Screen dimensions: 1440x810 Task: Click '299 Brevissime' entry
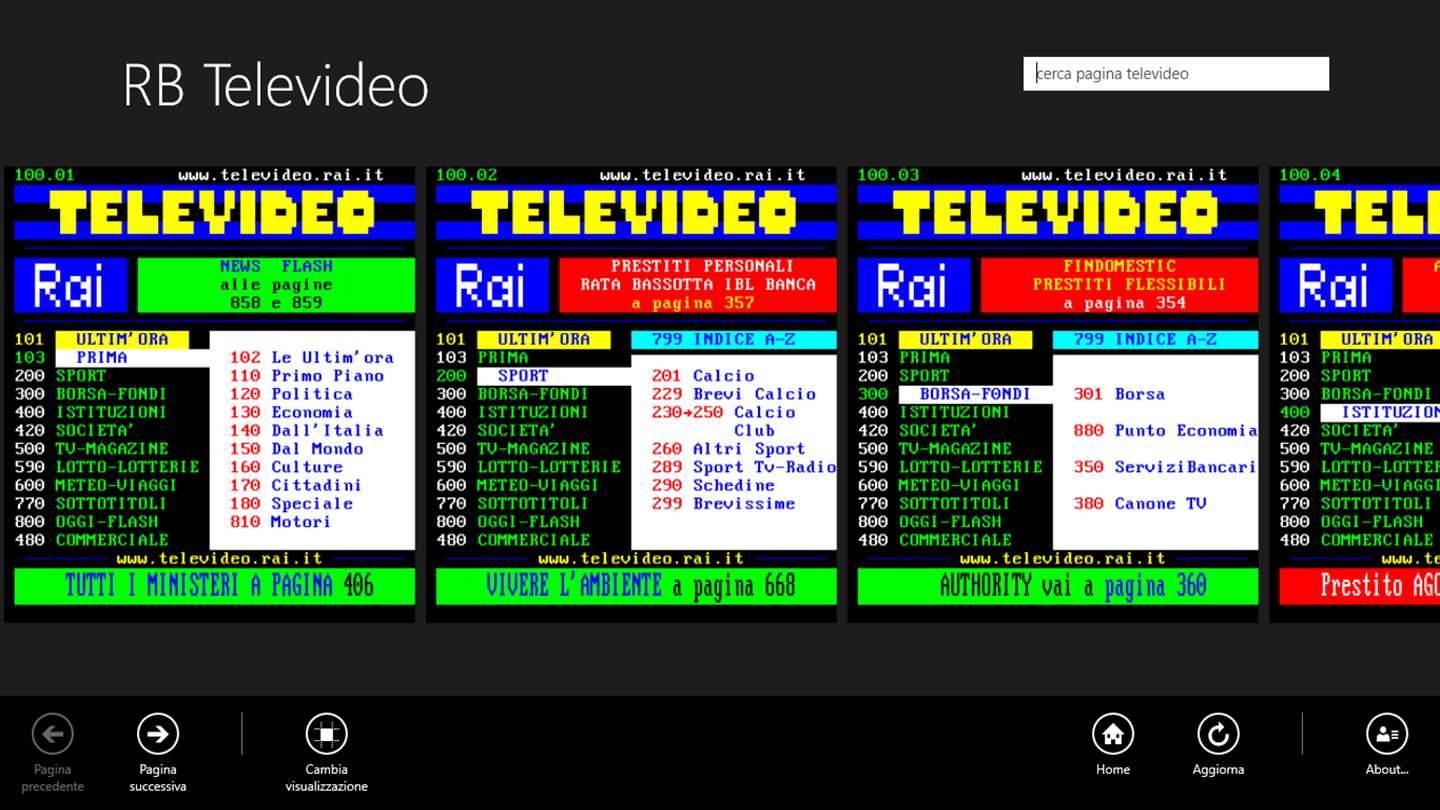pyautogui.click(x=724, y=503)
